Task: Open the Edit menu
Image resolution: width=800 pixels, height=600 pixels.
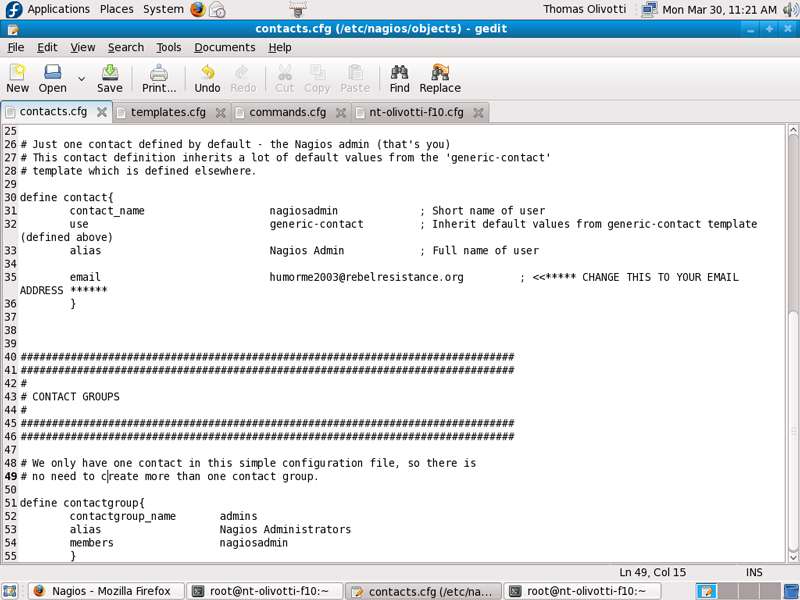Action: coord(47,47)
